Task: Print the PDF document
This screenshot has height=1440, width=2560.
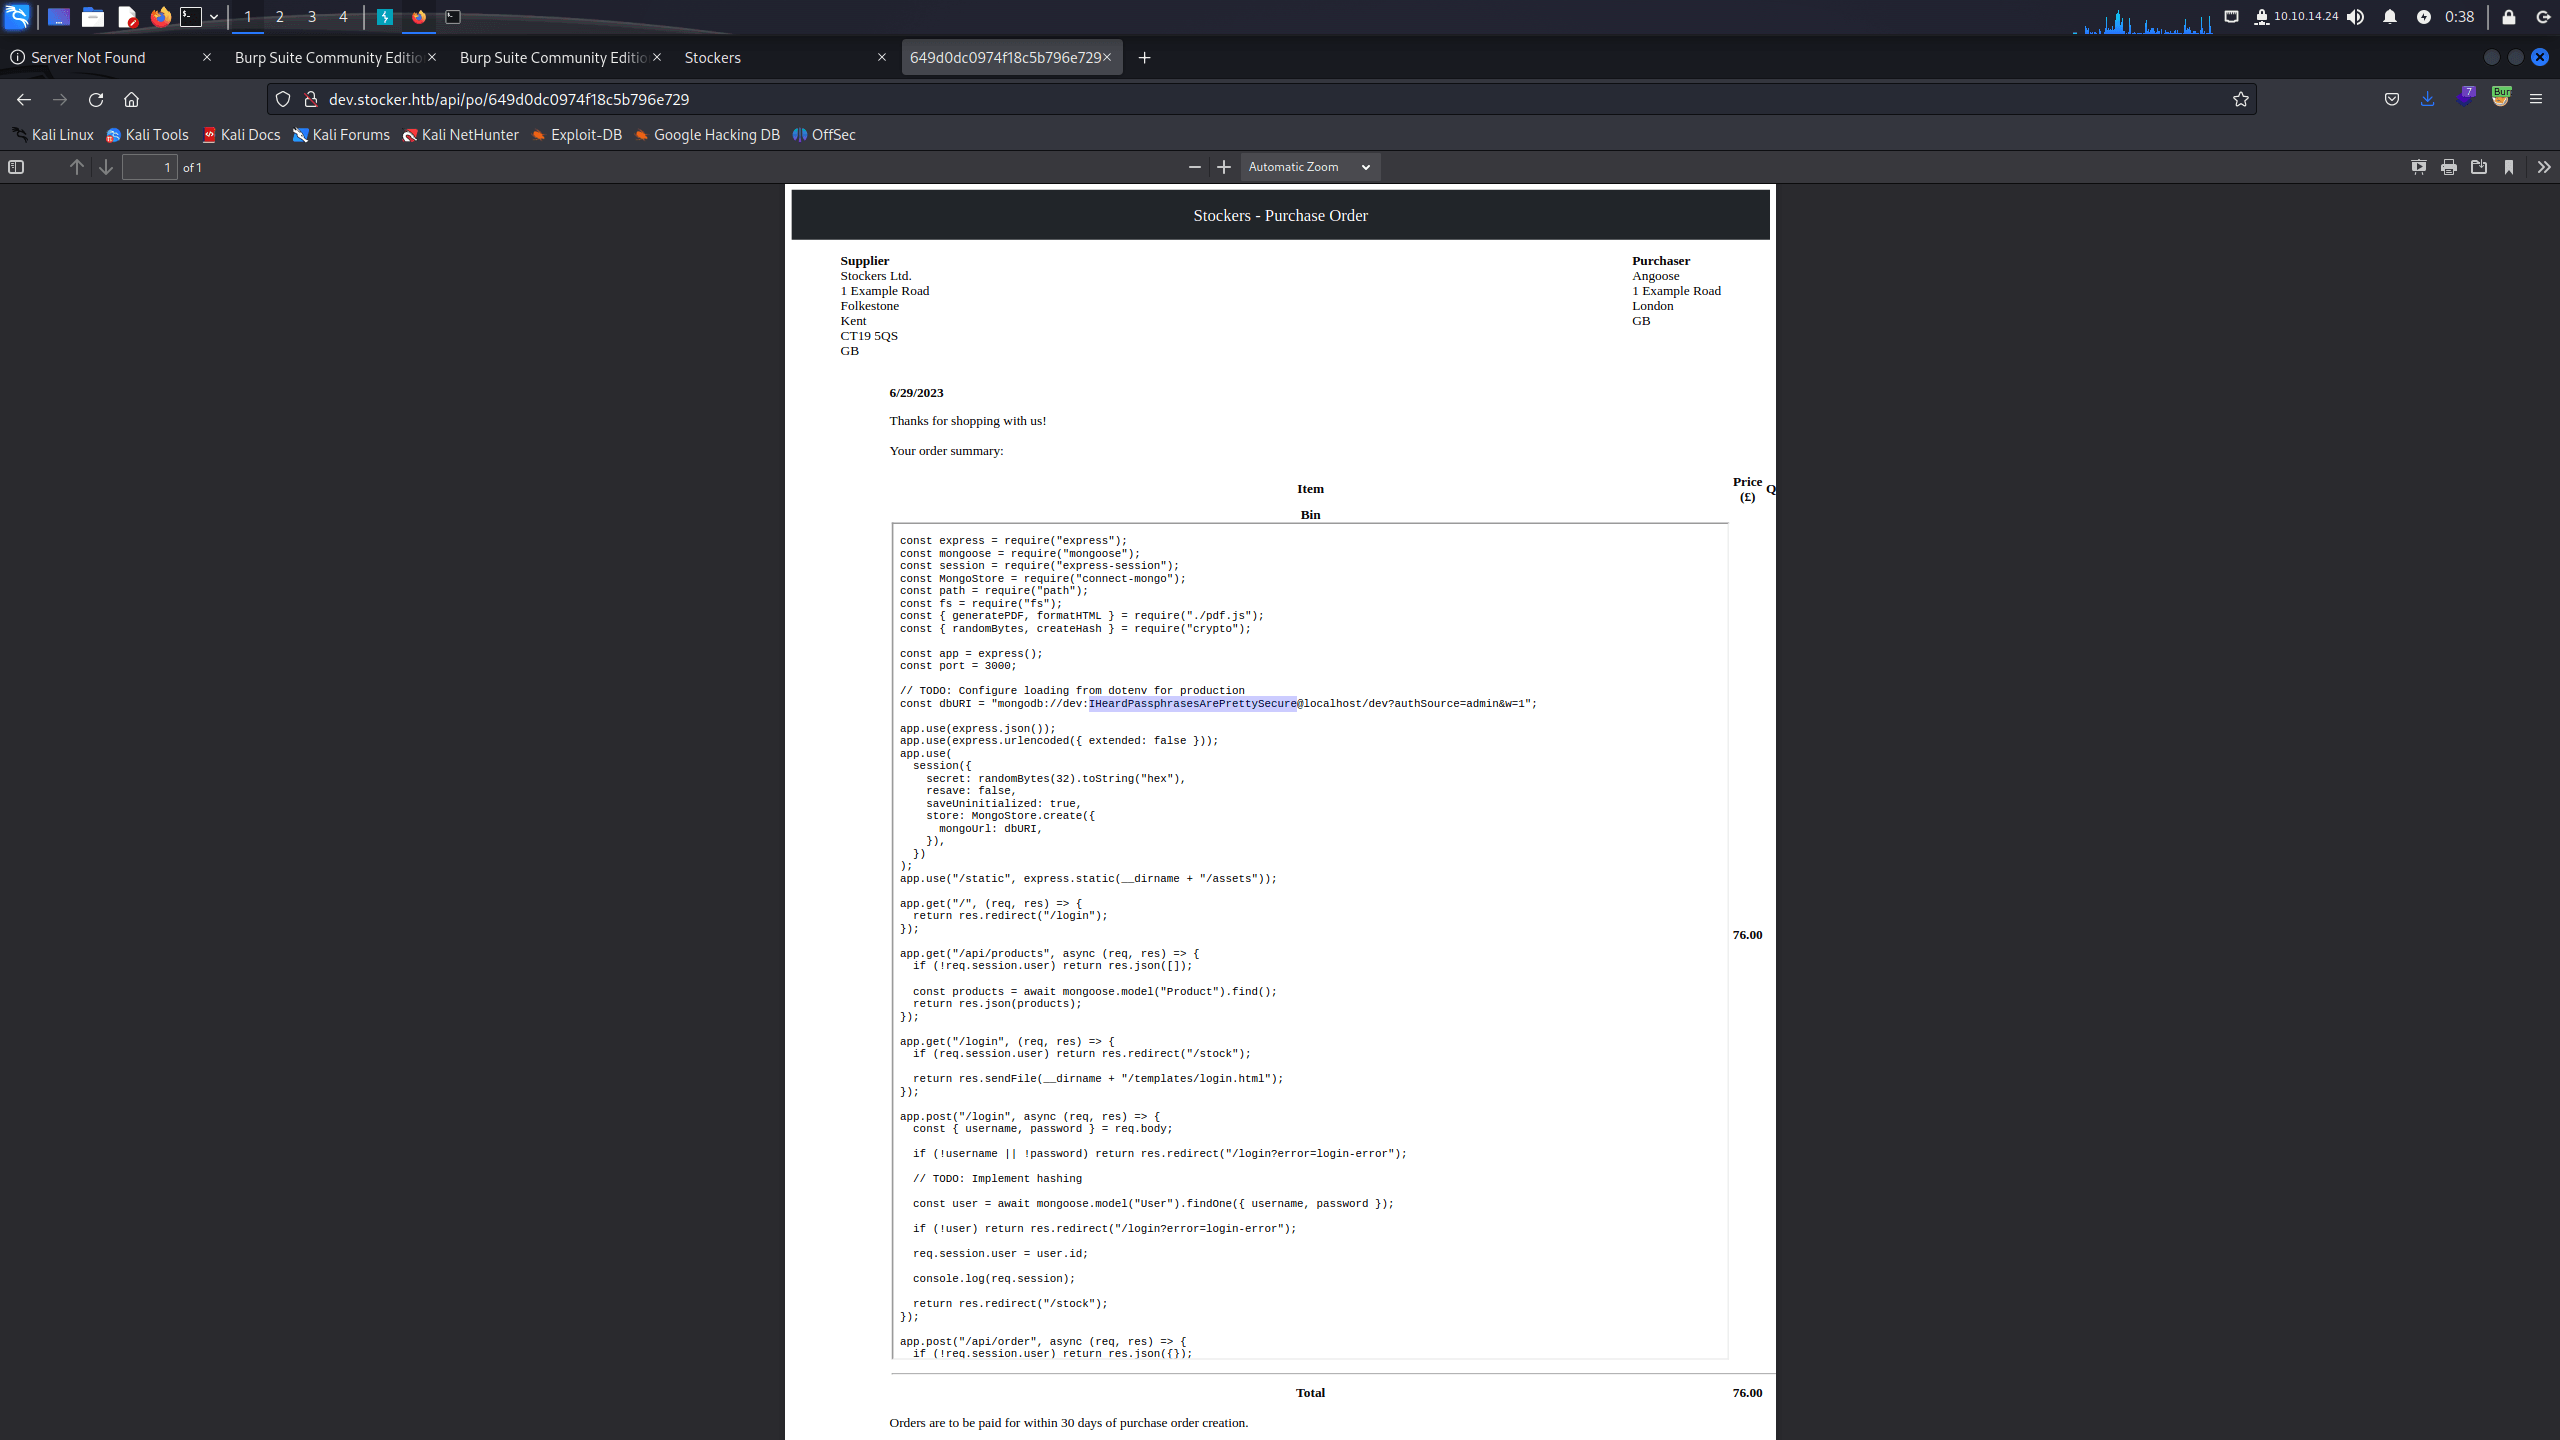Action: [2448, 167]
